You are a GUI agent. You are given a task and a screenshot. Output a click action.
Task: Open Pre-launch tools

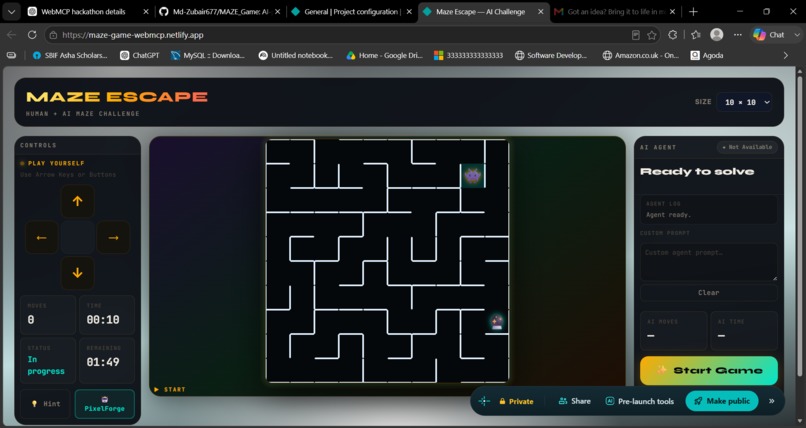[x=639, y=401]
